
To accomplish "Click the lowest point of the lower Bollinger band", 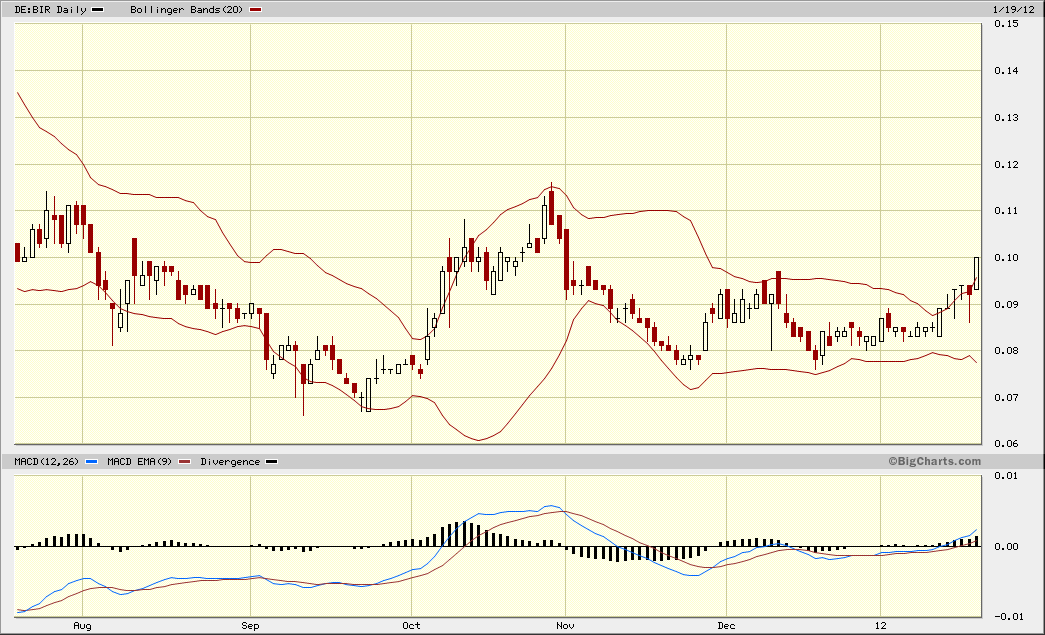I will [x=479, y=440].
